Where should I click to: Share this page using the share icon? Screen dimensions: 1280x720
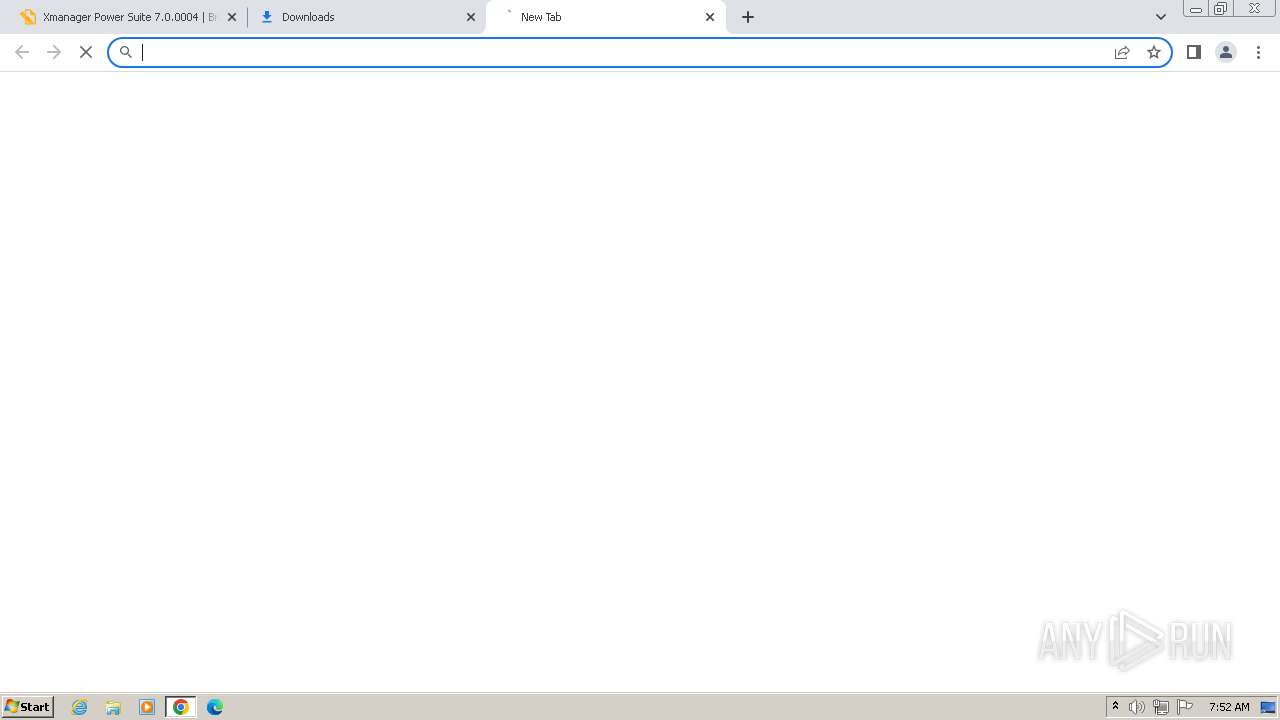tap(1122, 52)
